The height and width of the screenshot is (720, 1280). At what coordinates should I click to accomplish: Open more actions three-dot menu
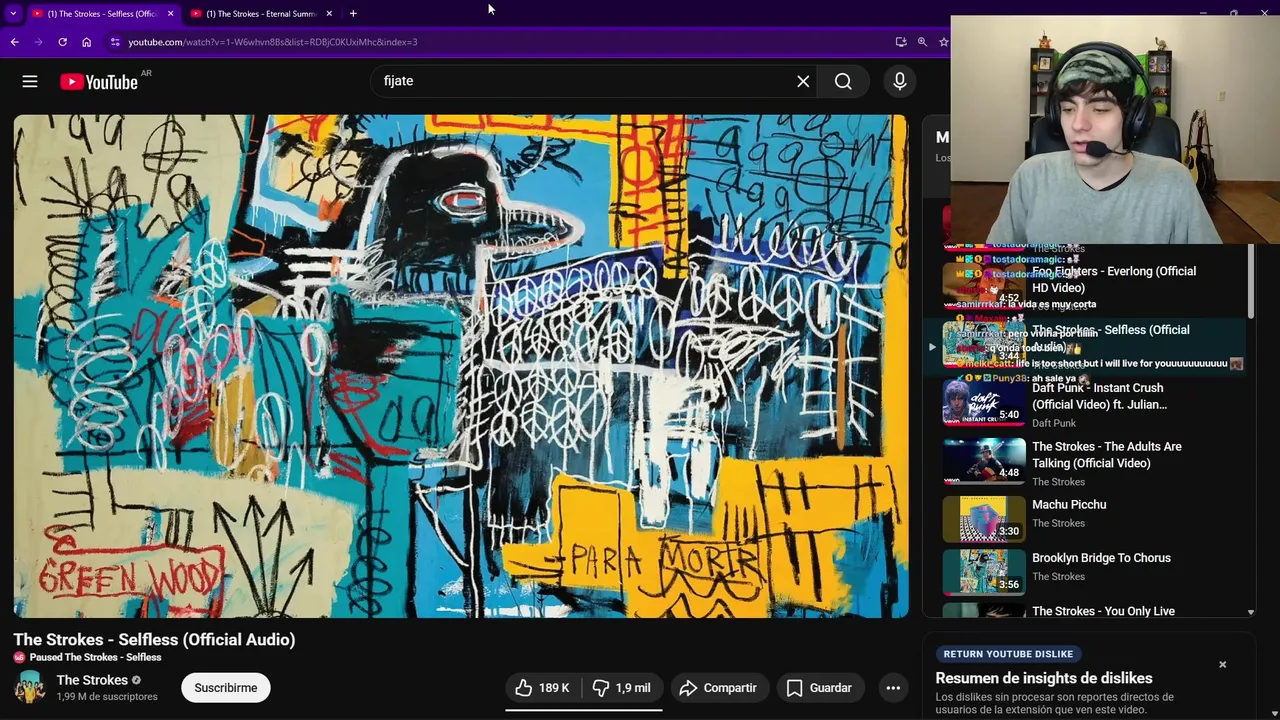coord(893,688)
